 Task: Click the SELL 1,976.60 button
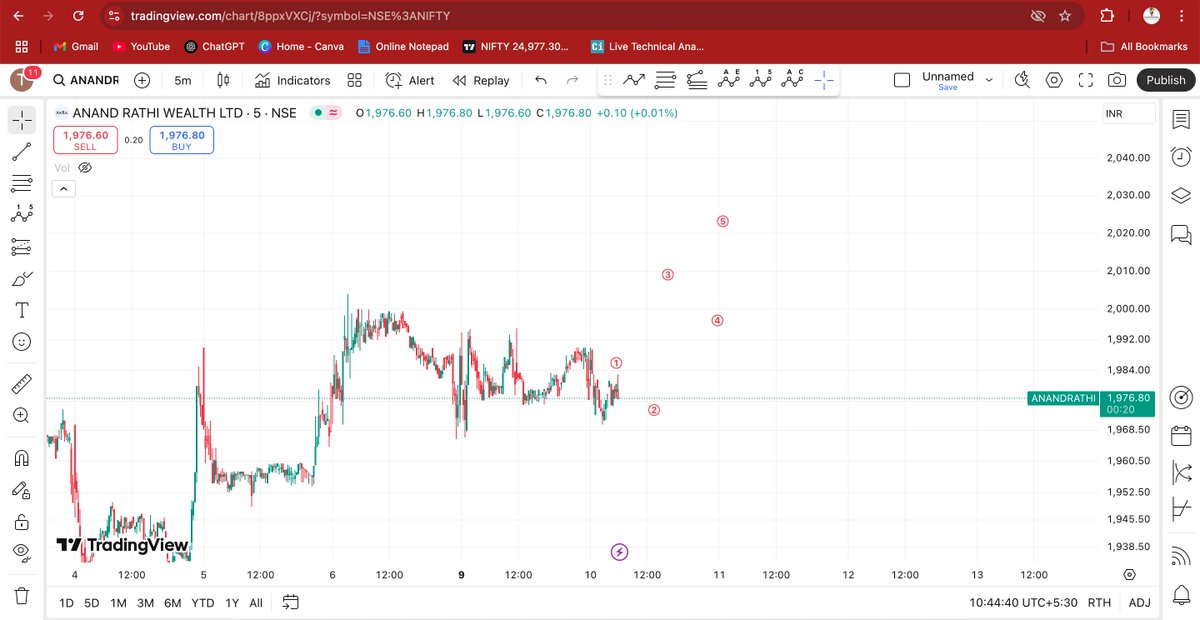click(x=85, y=141)
